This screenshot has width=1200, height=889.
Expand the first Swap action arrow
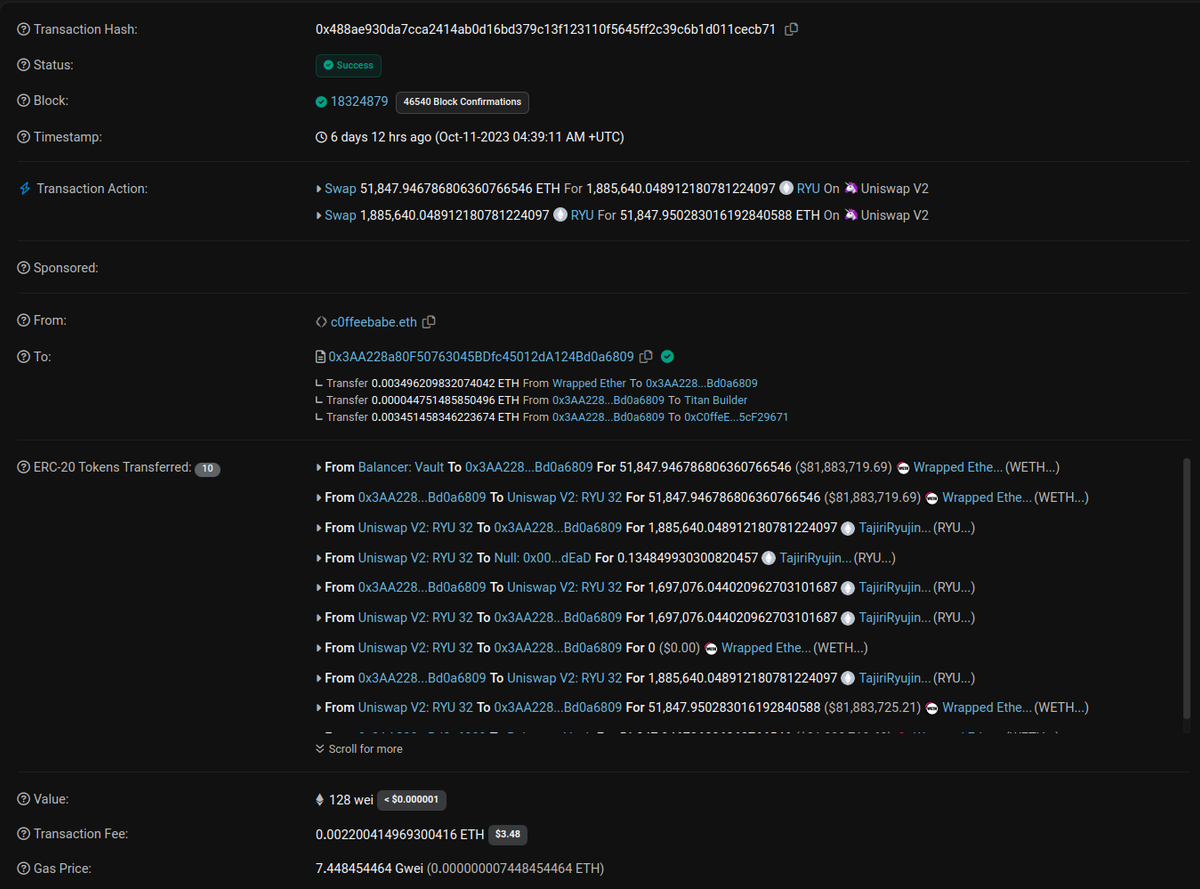pos(319,188)
